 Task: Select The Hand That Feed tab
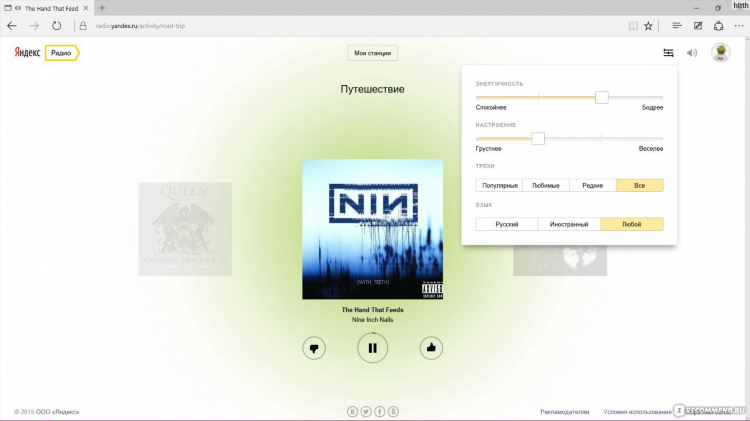click(46, 8)
